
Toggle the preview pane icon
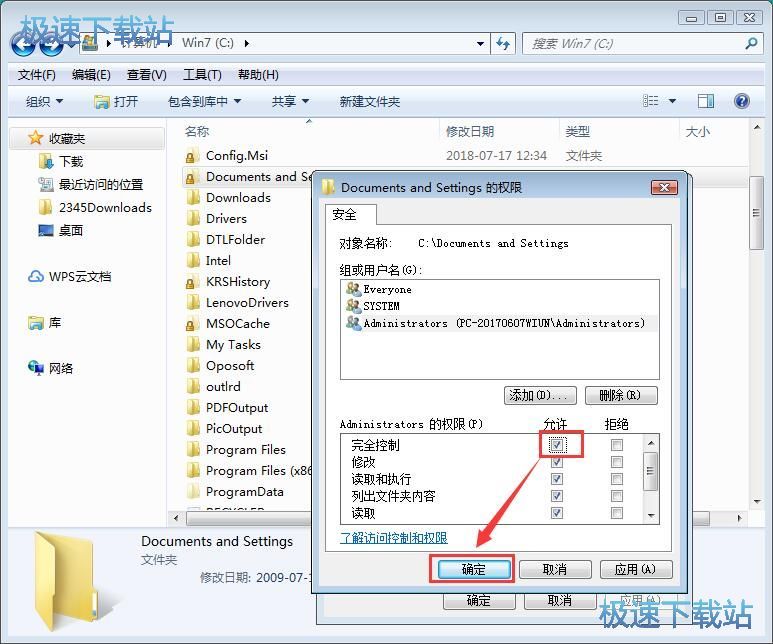pyautogui.click(x=705, y=101)
